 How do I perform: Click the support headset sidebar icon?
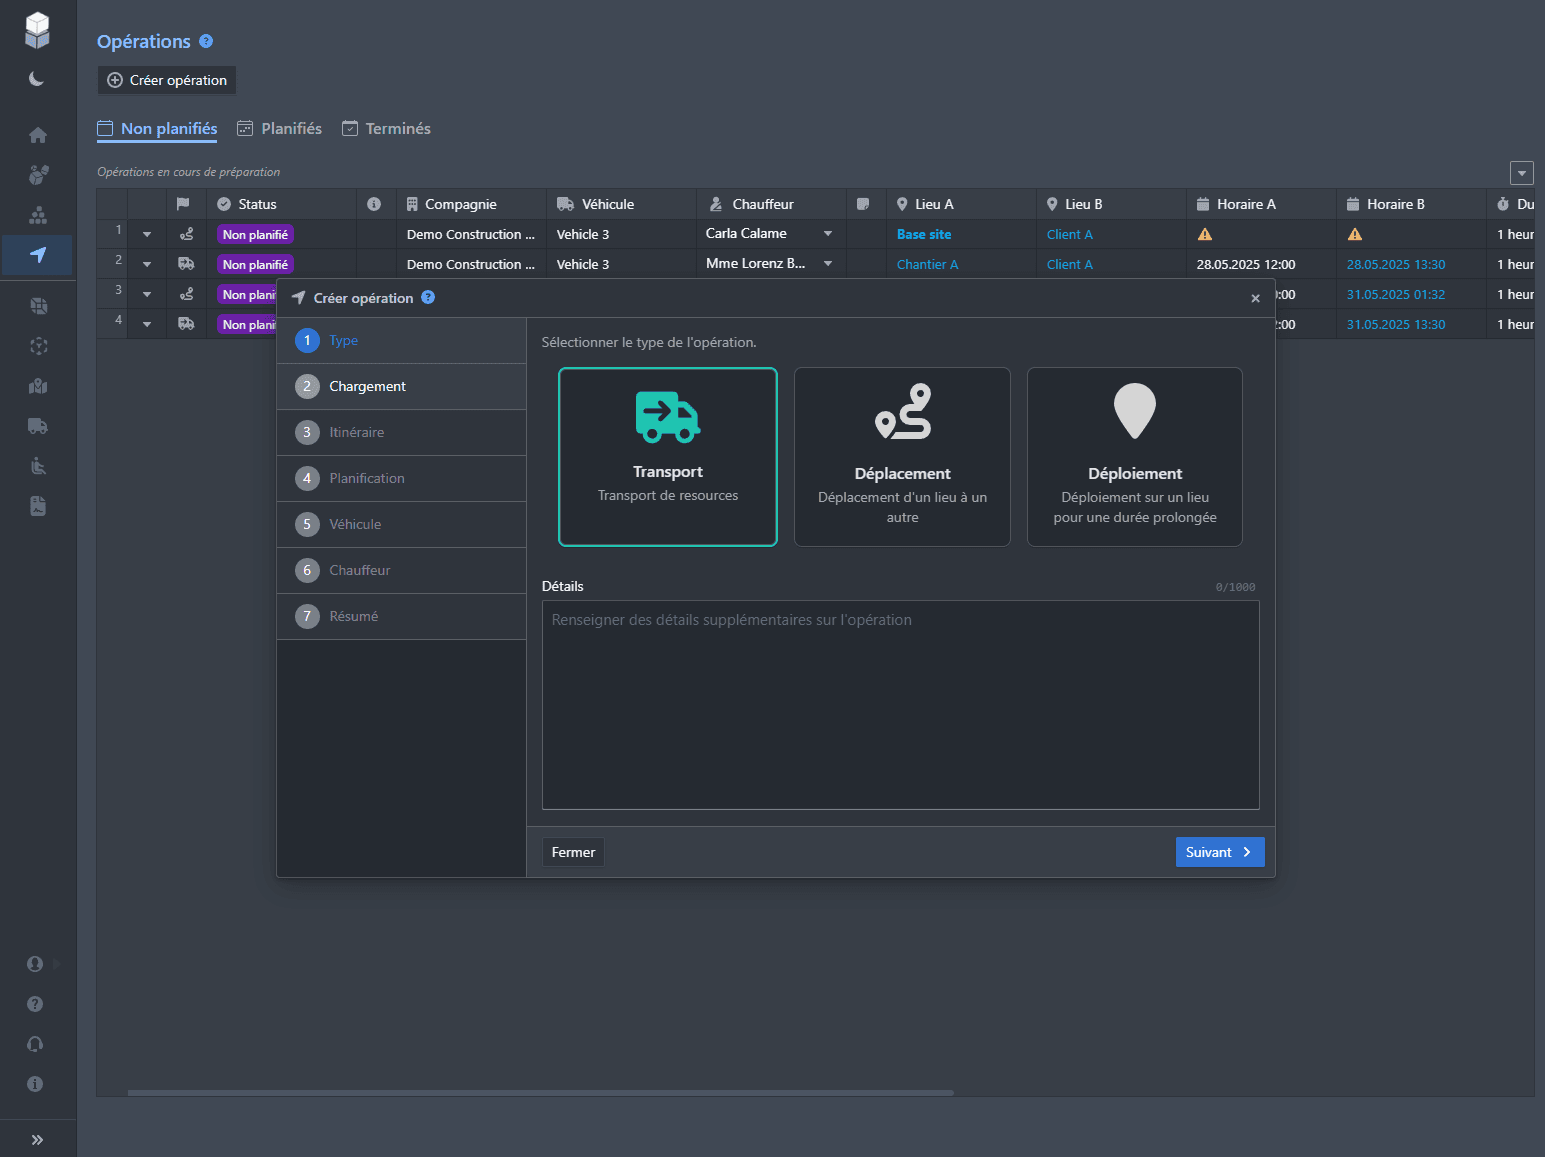[x=35, y=1044]
